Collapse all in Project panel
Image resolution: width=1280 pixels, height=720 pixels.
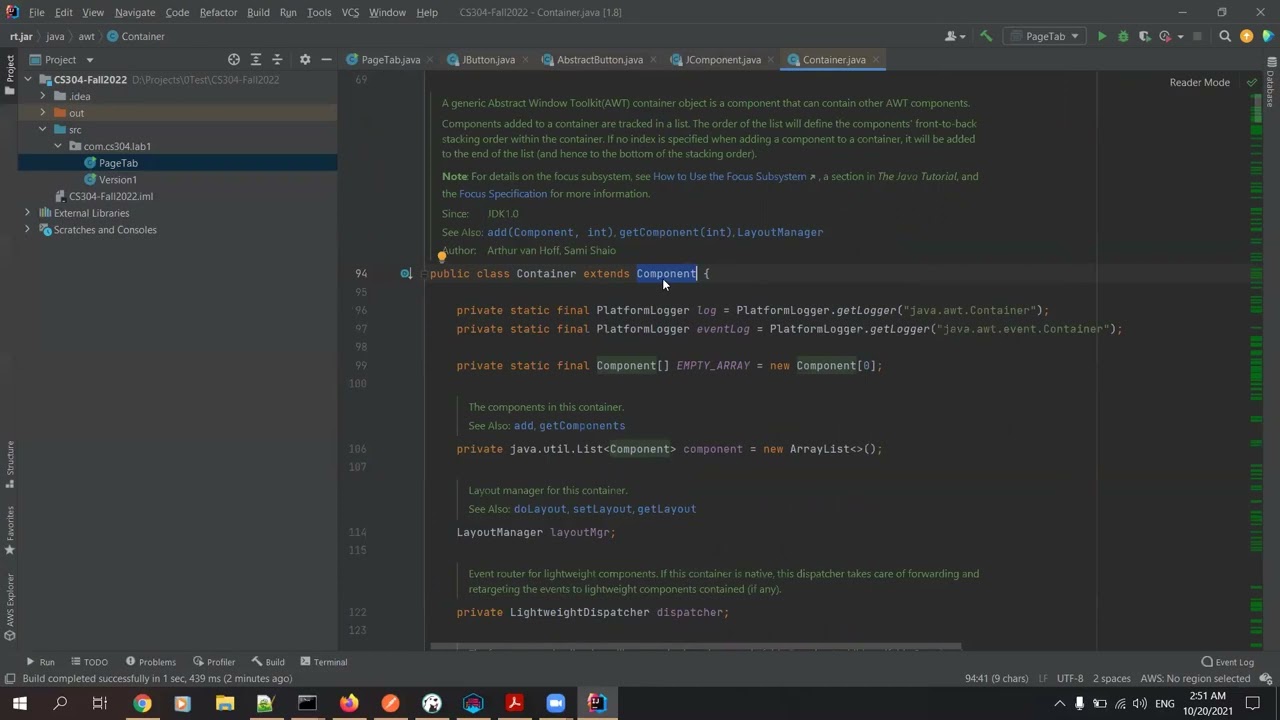(277, 60)
